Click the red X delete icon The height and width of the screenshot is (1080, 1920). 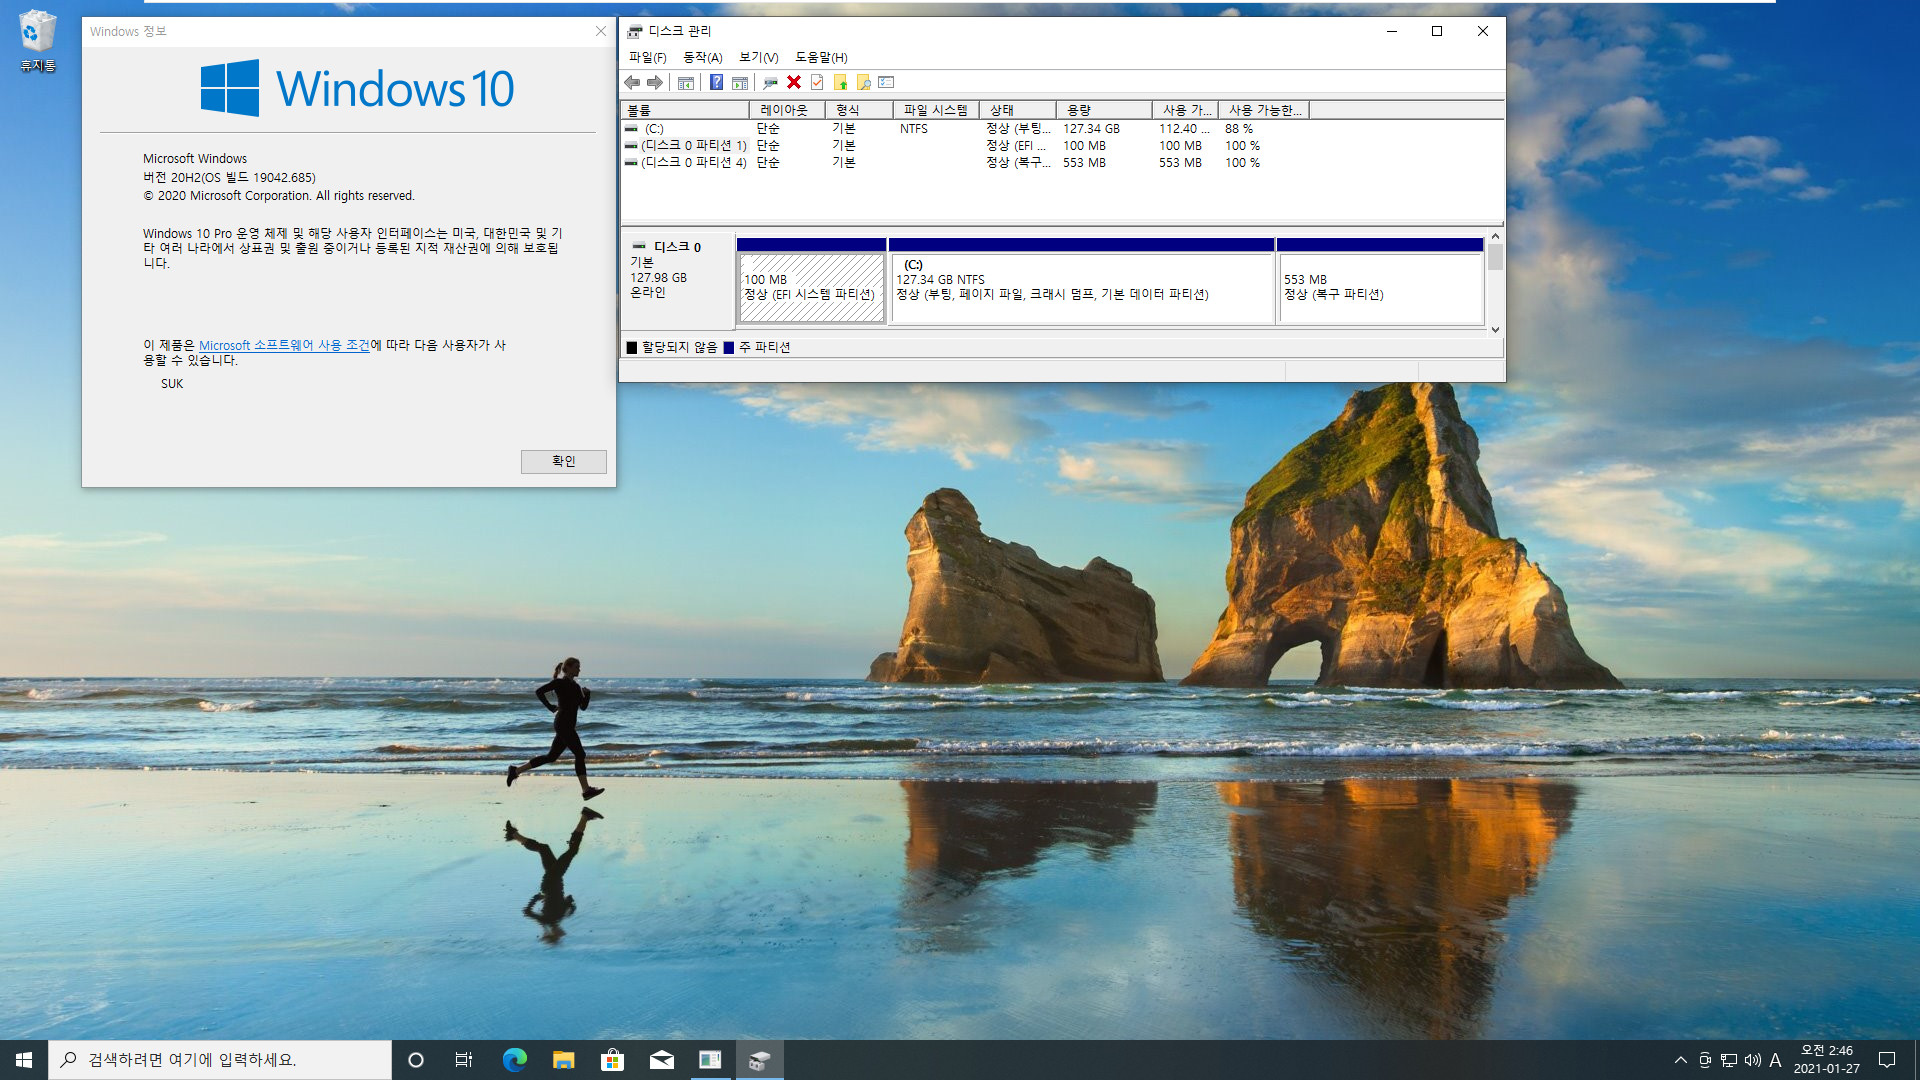[x=794, y=83]
